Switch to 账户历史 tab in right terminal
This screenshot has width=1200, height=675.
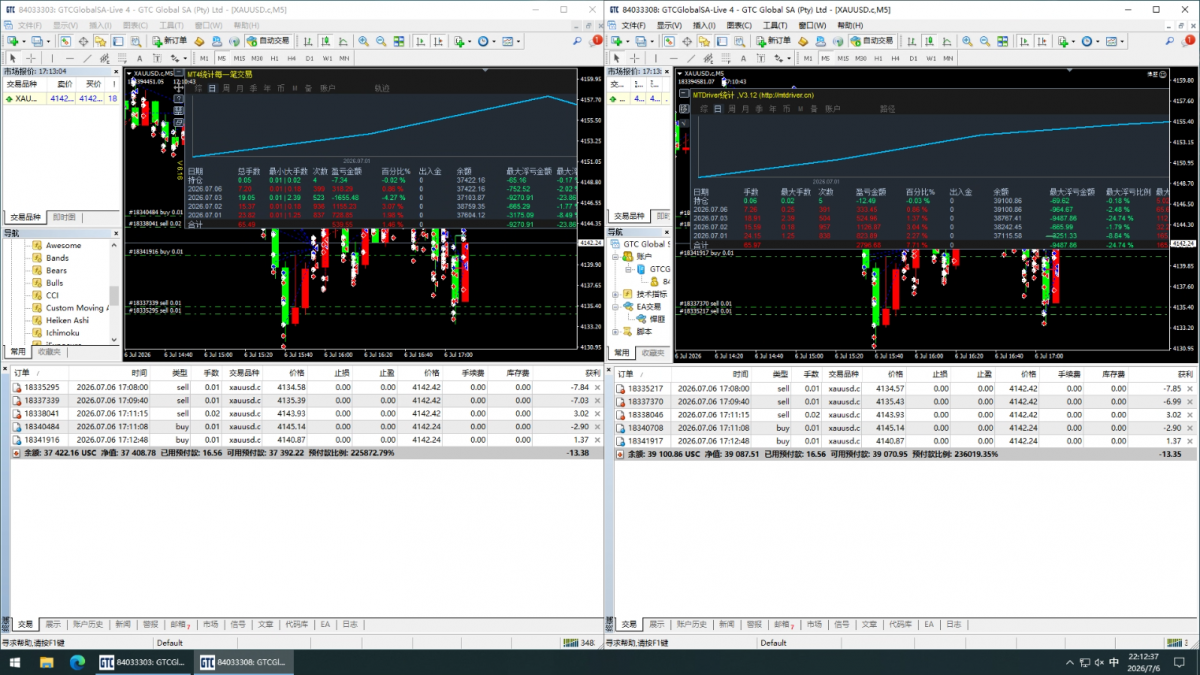coord(694,623)
